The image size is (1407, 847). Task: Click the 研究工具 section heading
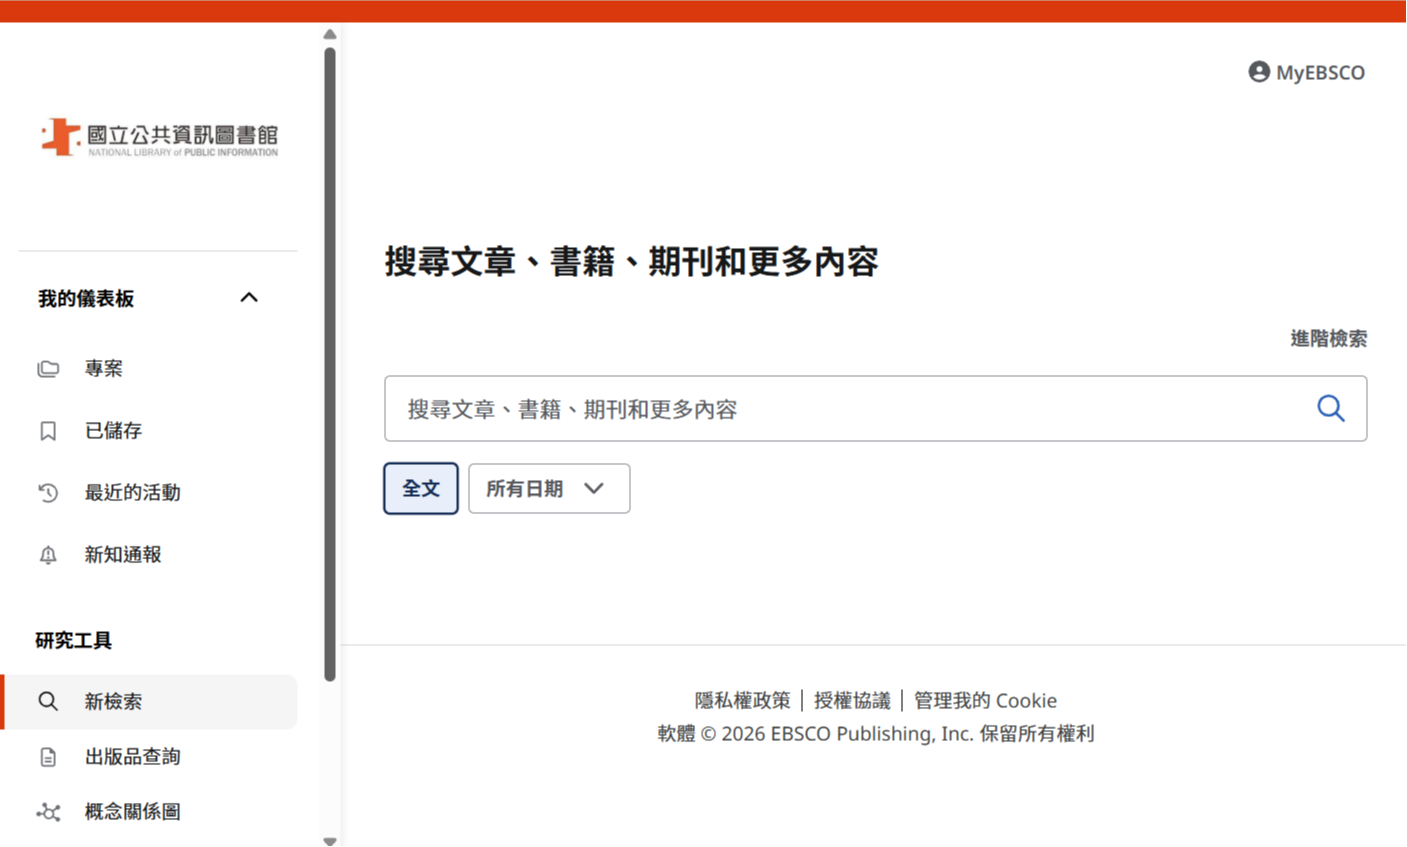click(x=74, y=641)
